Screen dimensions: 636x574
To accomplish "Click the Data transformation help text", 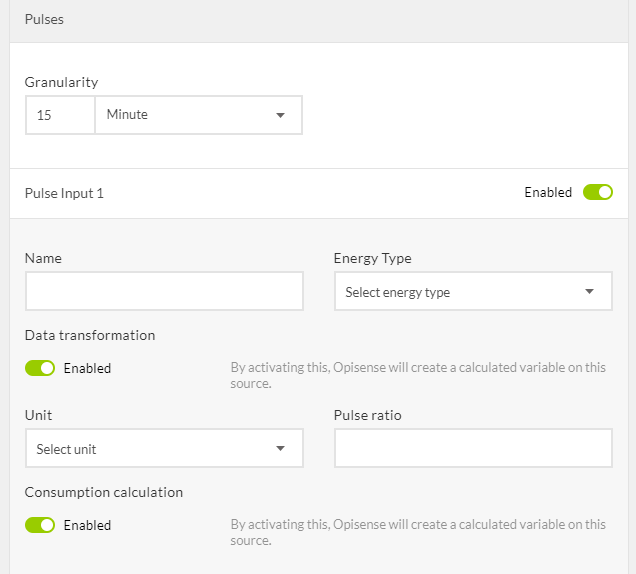I will (418, 375).
